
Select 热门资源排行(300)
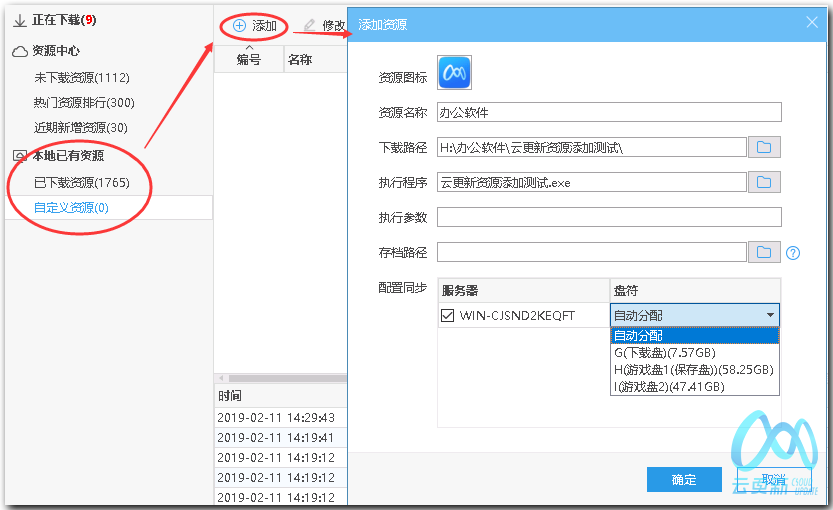coord(84,103)
